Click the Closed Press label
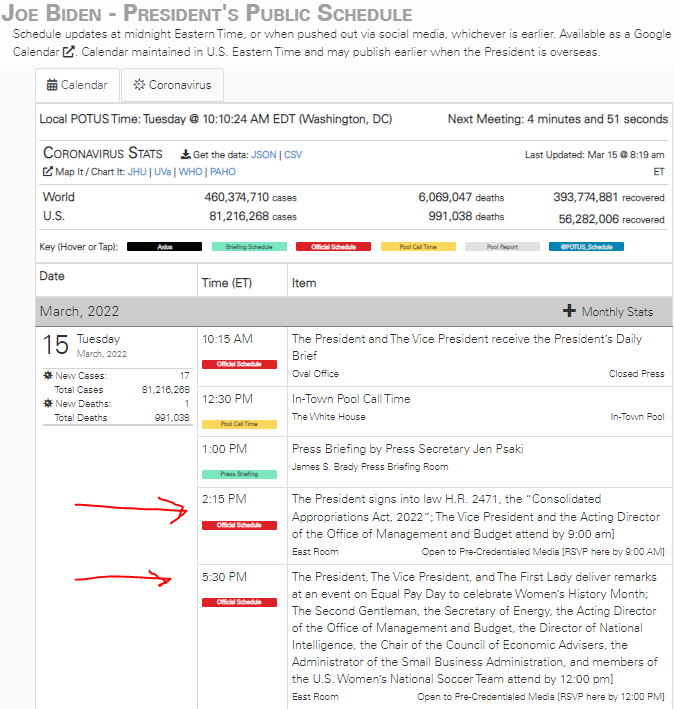Screen dimensions: 674x709 [x=636, y=374]
